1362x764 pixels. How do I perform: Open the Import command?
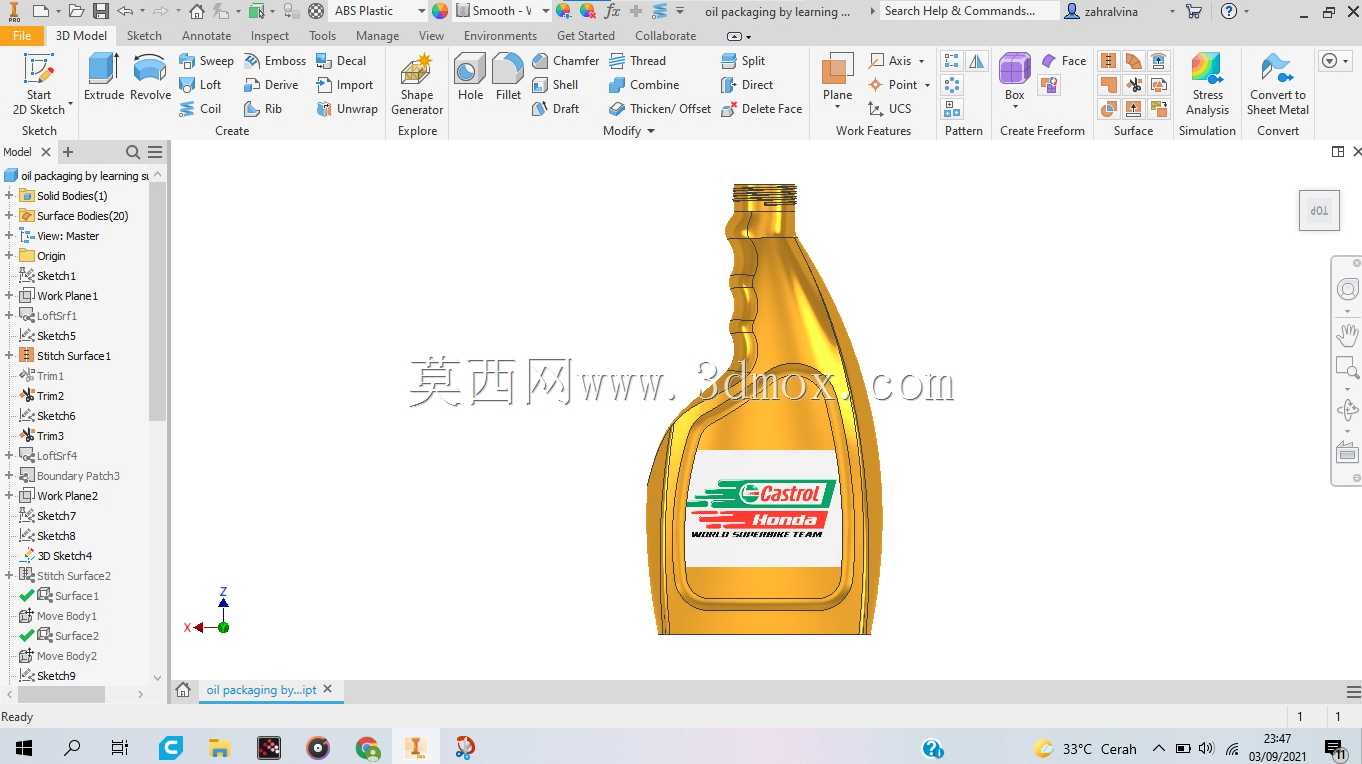[x=345, y=85]
